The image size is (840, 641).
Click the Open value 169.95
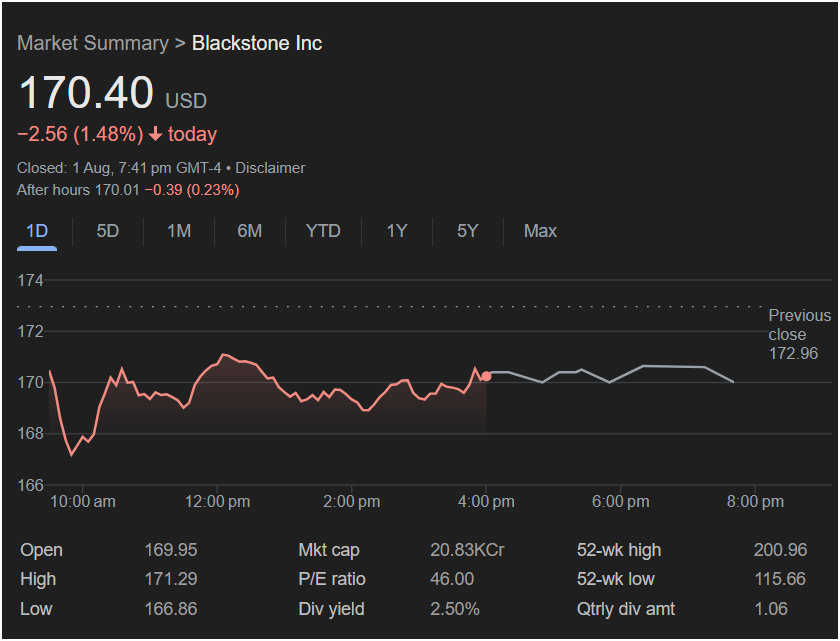(x=171, y=550)
